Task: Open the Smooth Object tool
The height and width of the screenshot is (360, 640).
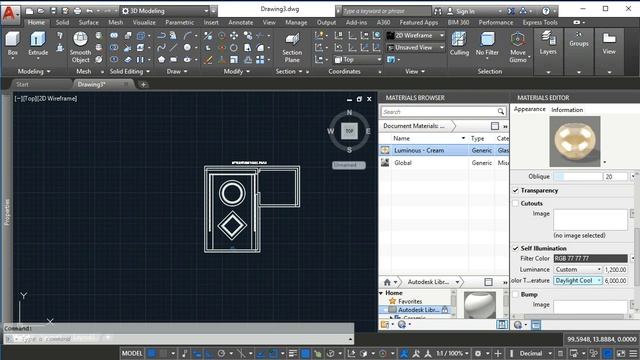Action: [80, 48]
